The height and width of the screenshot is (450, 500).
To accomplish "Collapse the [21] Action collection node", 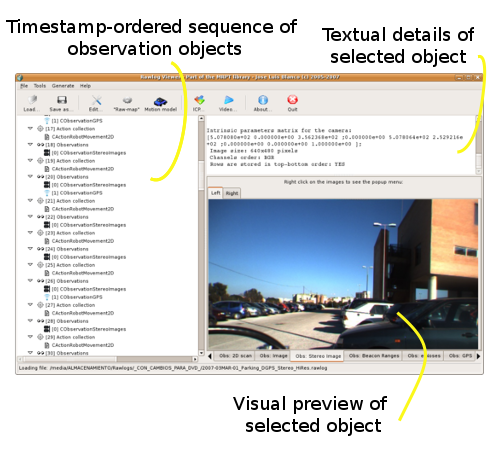I will tap(30, 200).
